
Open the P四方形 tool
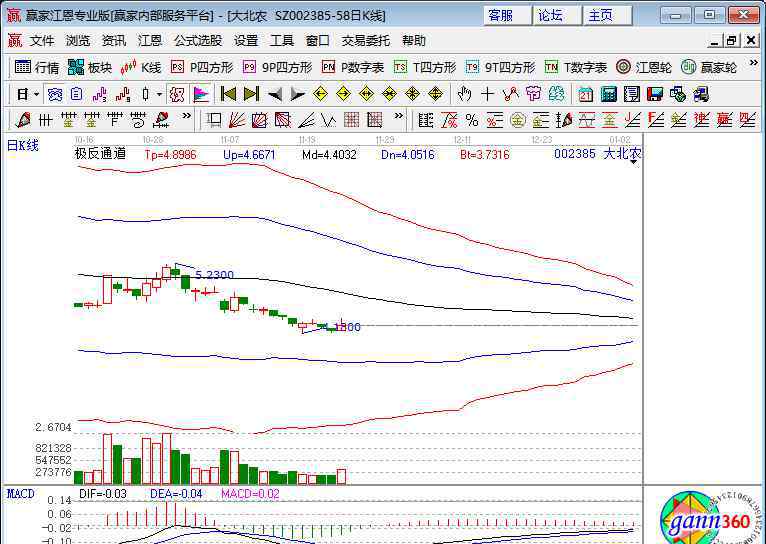coord(202,67)
